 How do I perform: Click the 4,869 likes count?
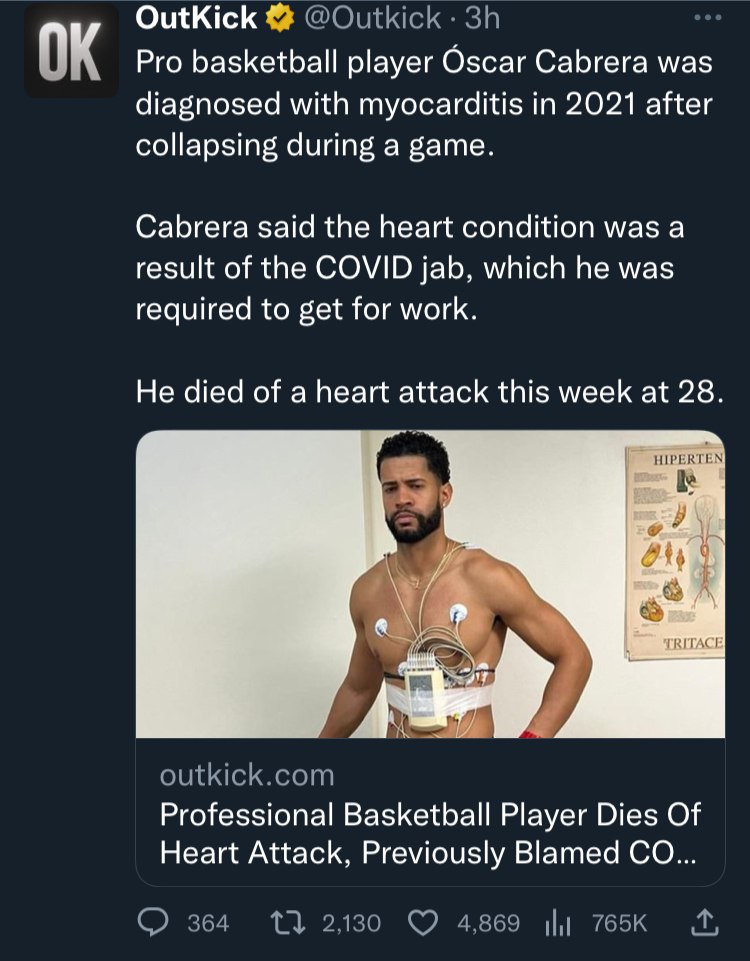[488, 923]
